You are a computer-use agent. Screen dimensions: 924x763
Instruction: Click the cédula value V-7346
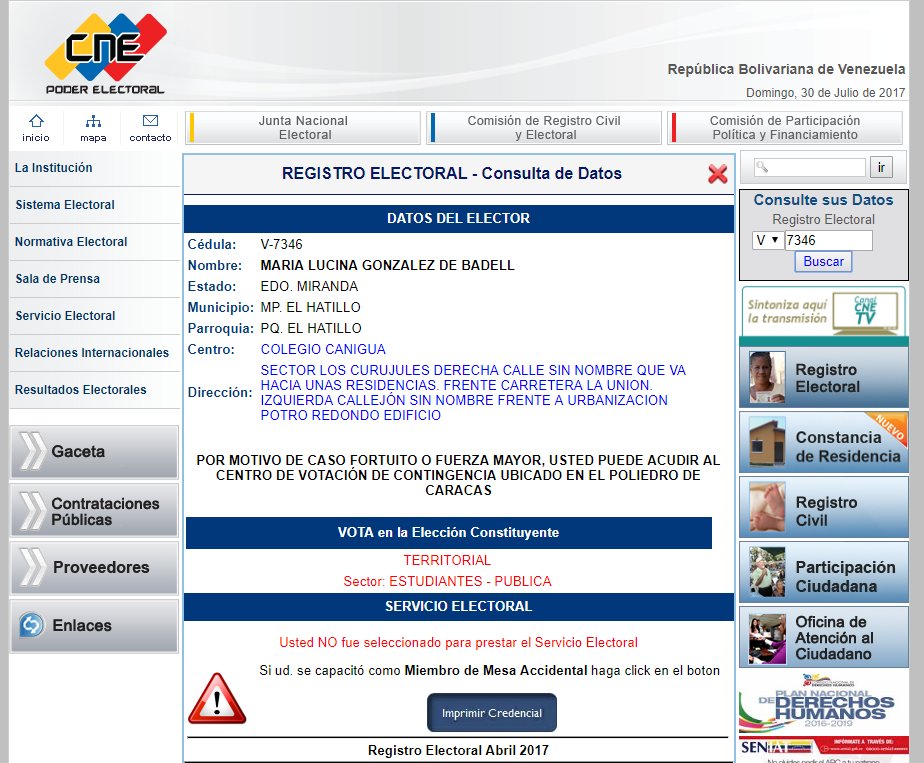coord(281,245)
